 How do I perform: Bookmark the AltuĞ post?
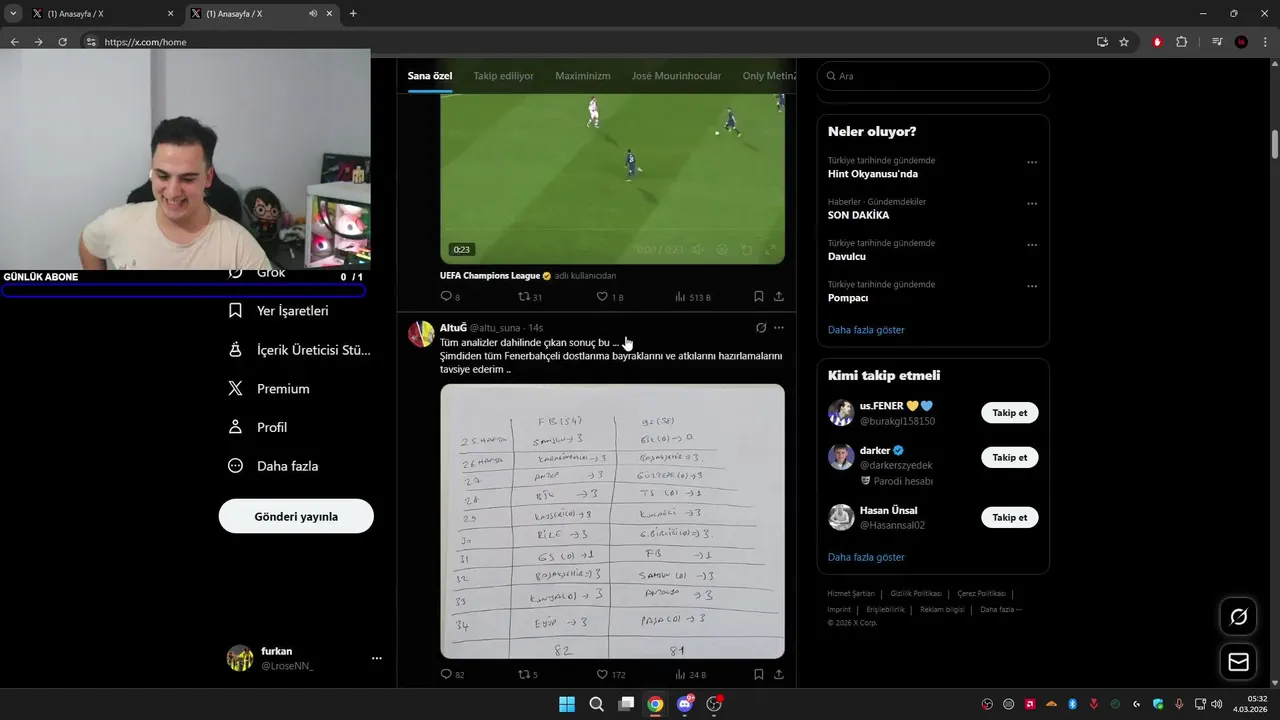click(759, 675)
